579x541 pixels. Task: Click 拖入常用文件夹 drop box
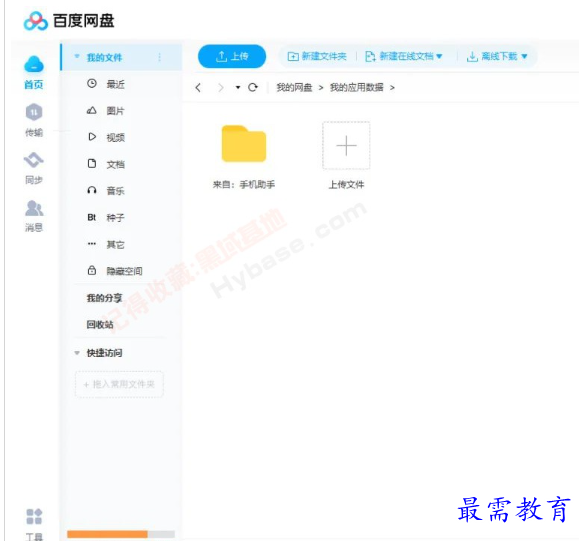click(119, 384)
